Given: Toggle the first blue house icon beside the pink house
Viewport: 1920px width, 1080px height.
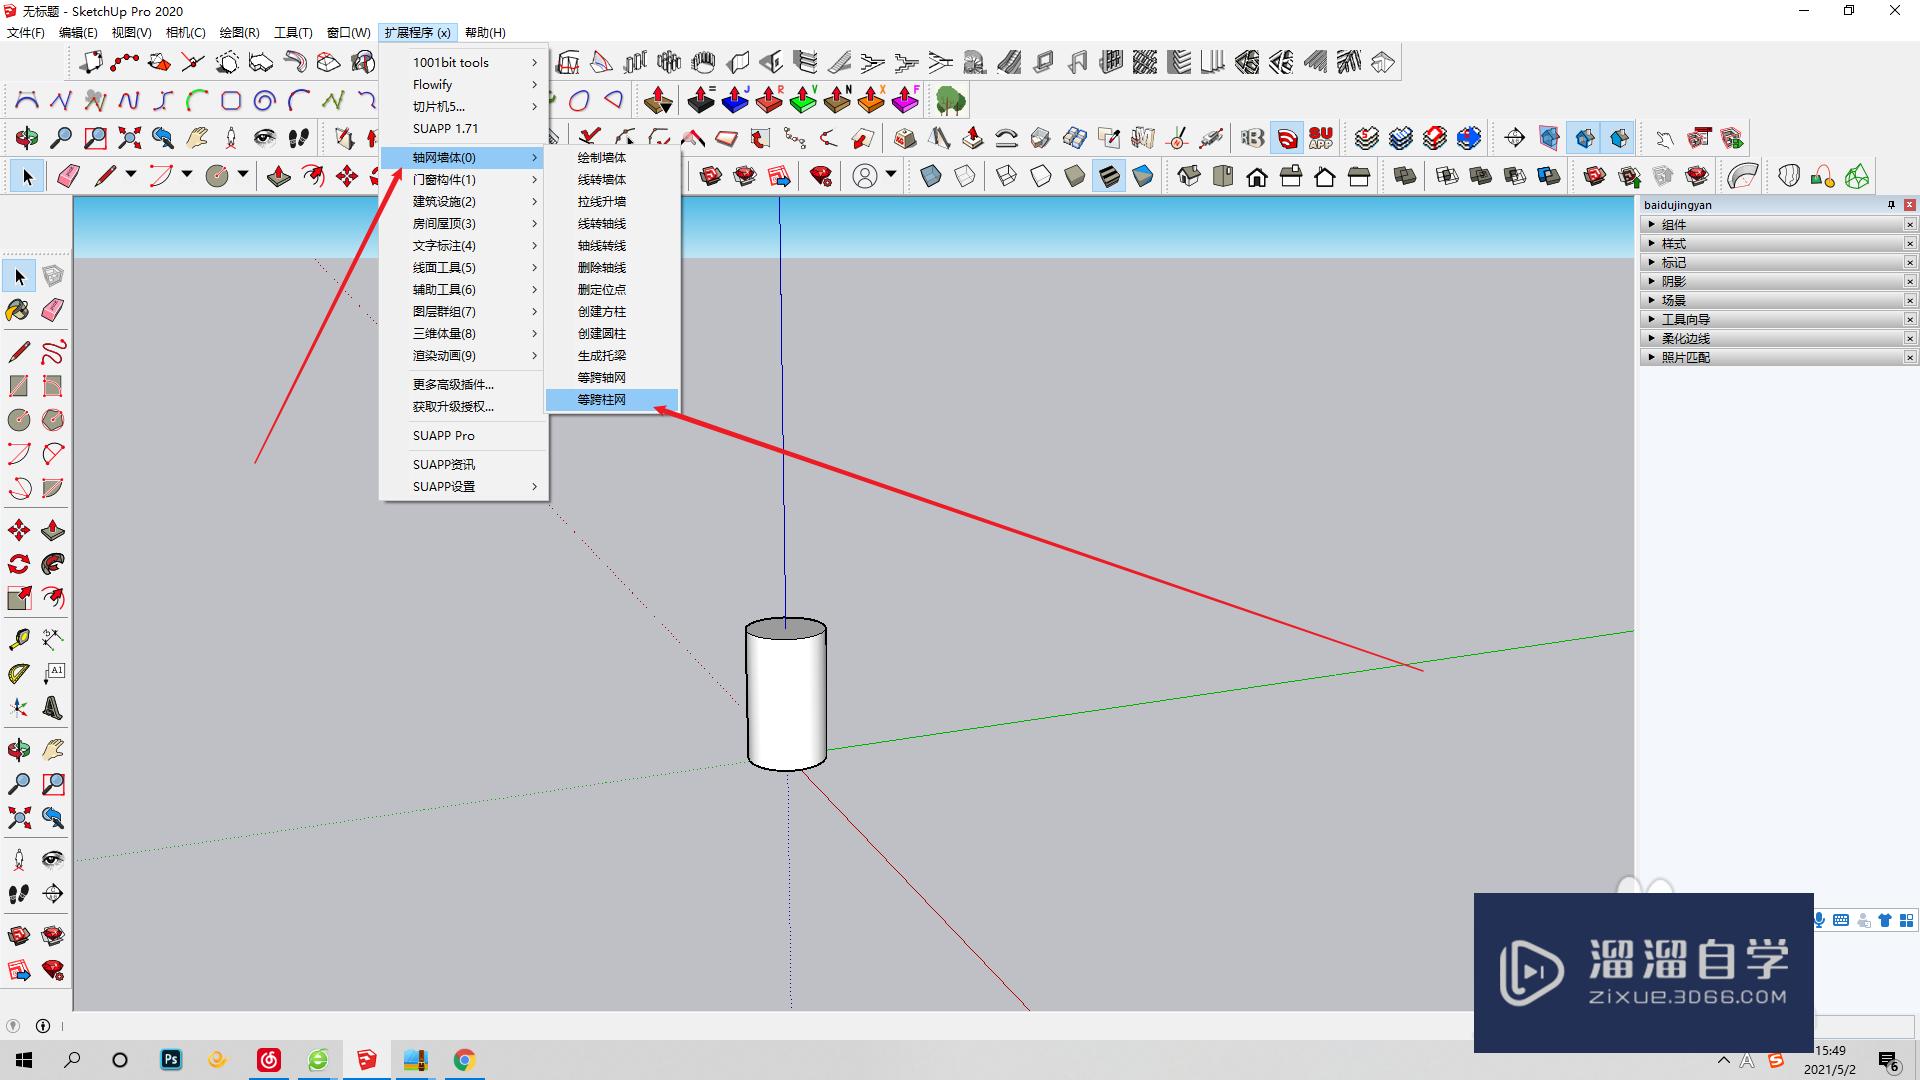Looking at the screenshot, I should pyautogui.click(x=1585, y=138).
